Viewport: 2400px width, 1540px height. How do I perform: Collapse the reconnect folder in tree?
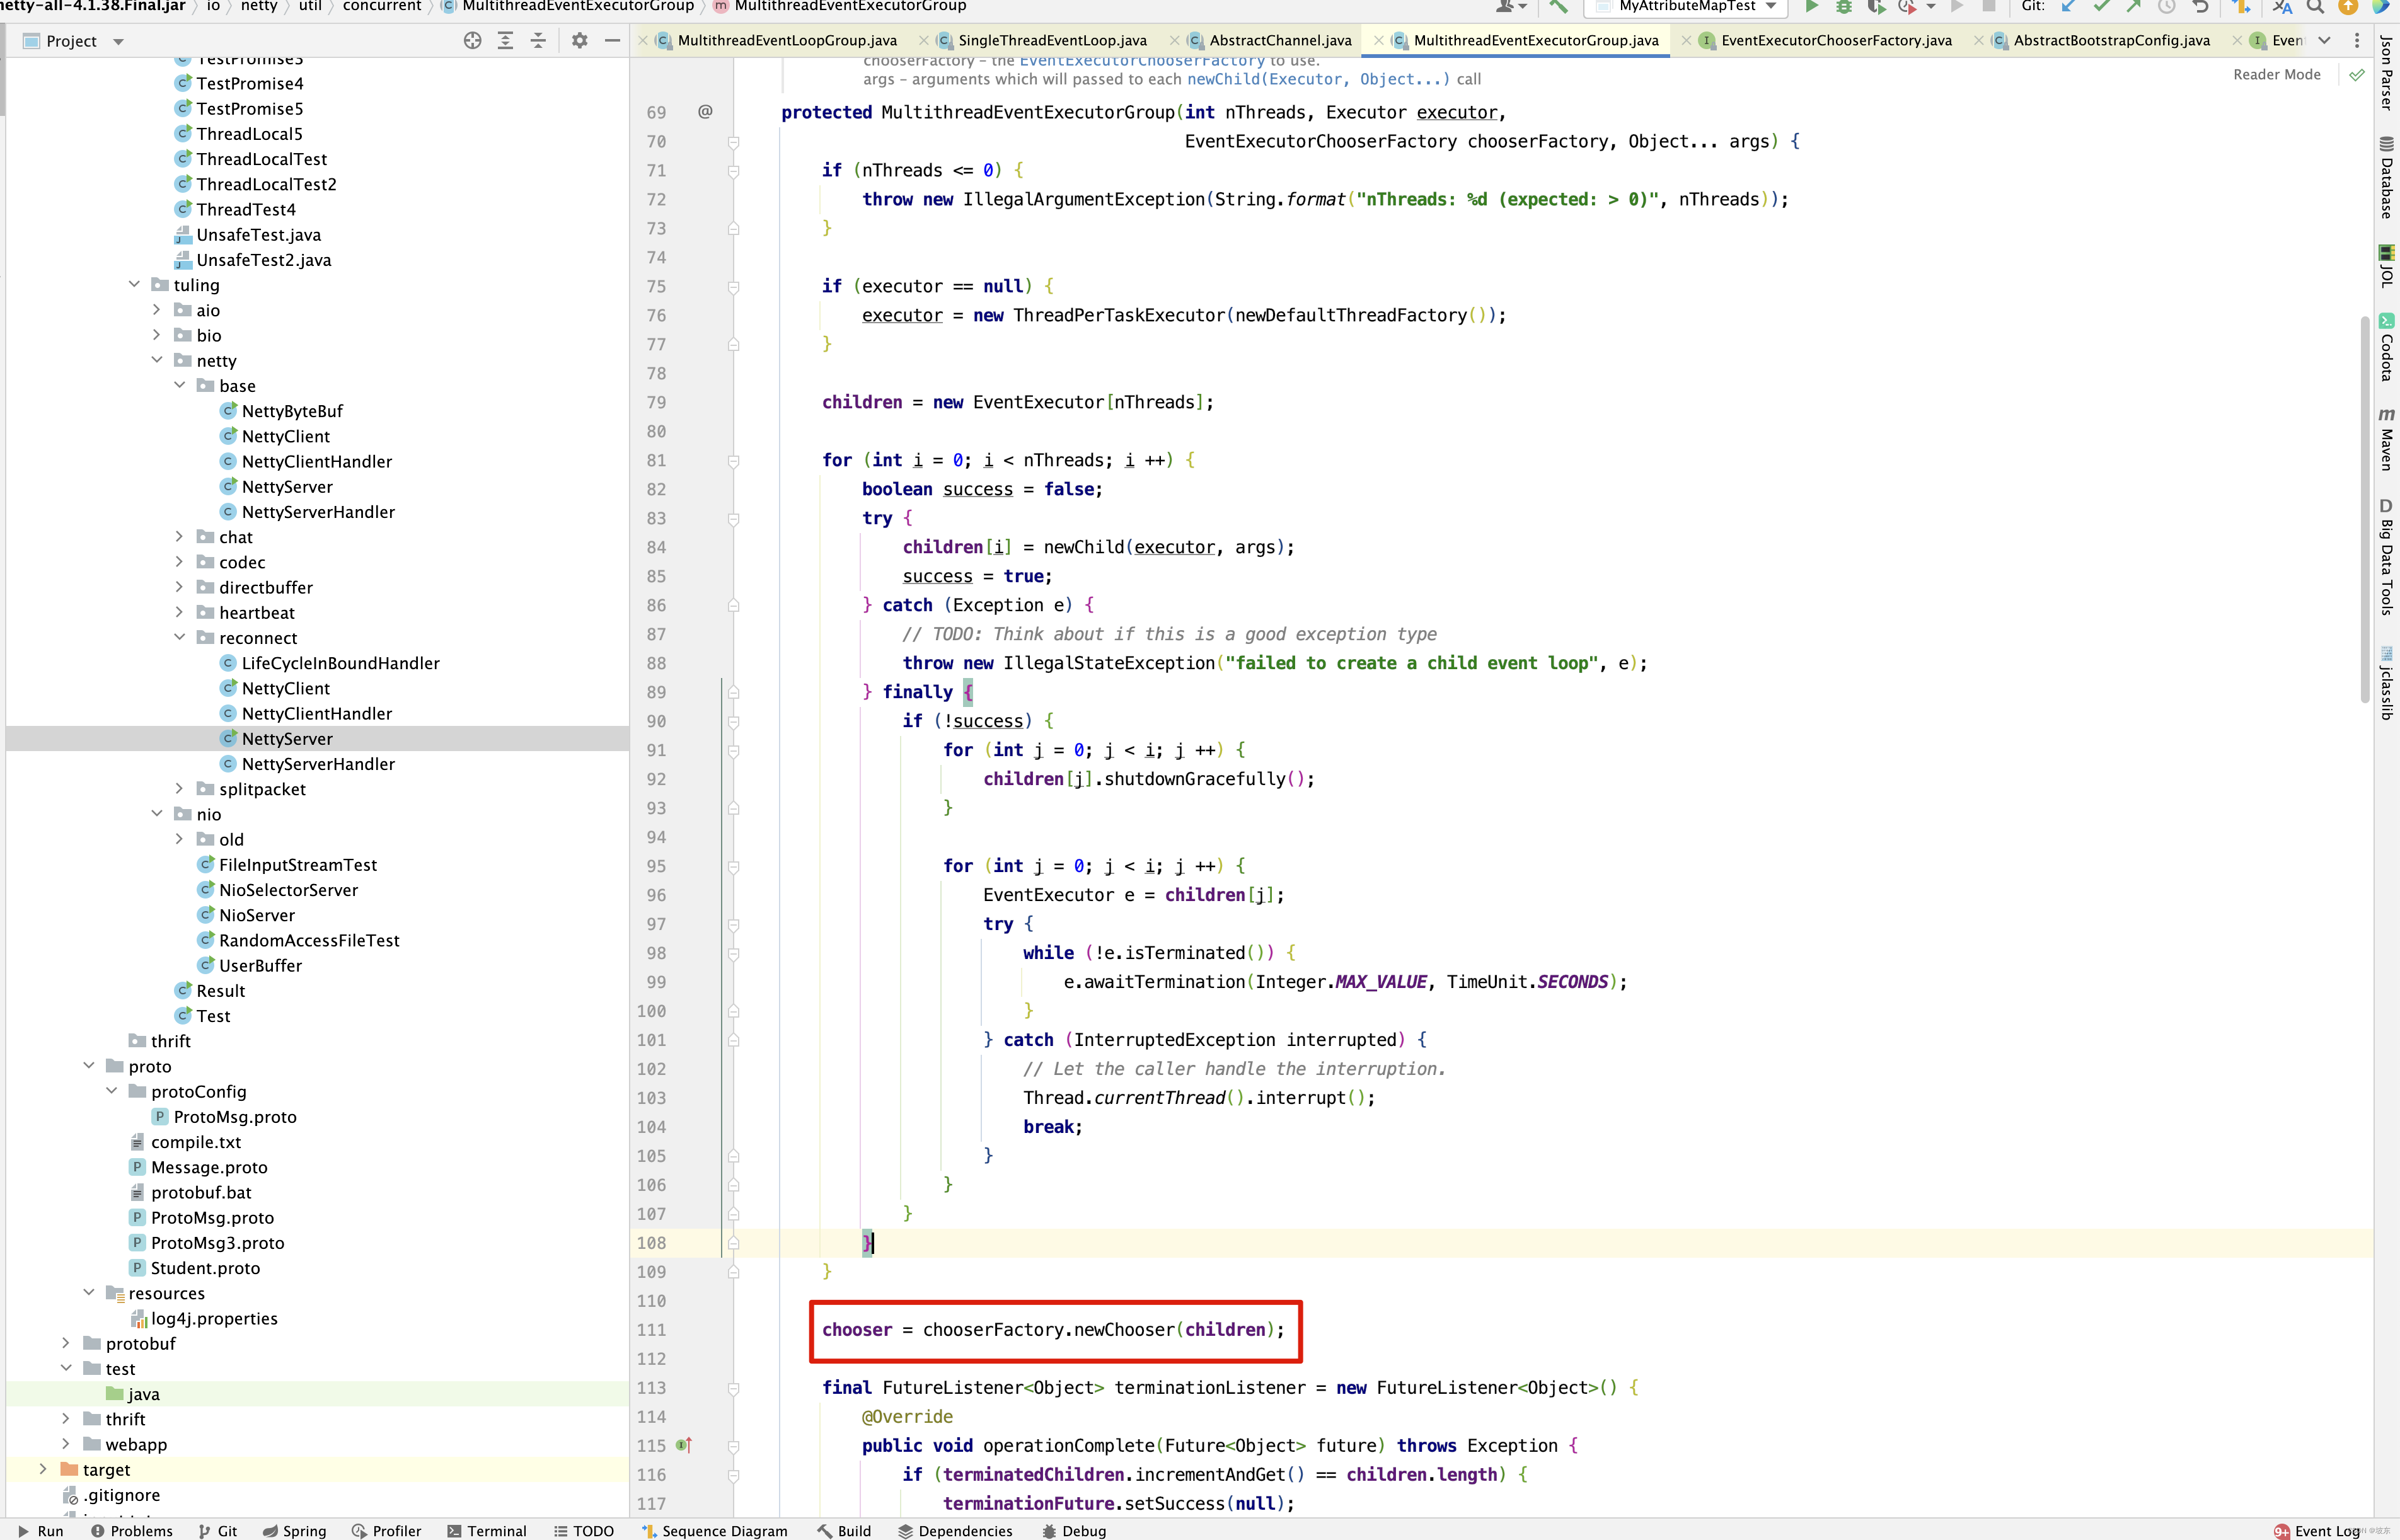point(179,638)
